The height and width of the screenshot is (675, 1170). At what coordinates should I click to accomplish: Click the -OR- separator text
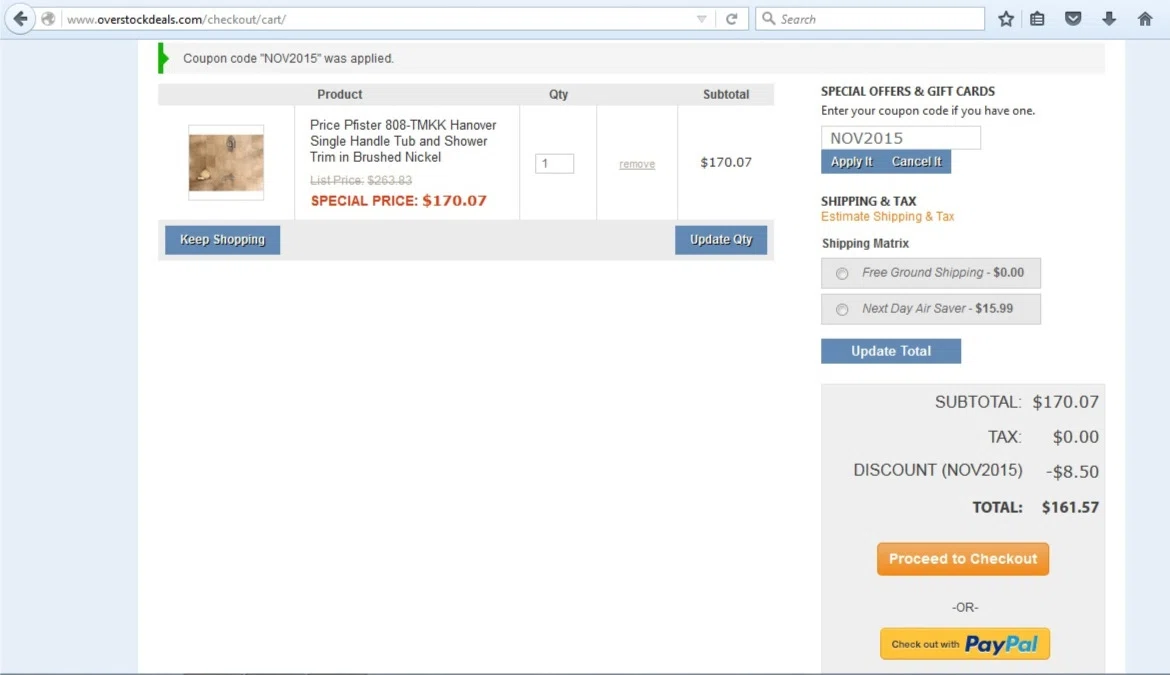[965, 607]
